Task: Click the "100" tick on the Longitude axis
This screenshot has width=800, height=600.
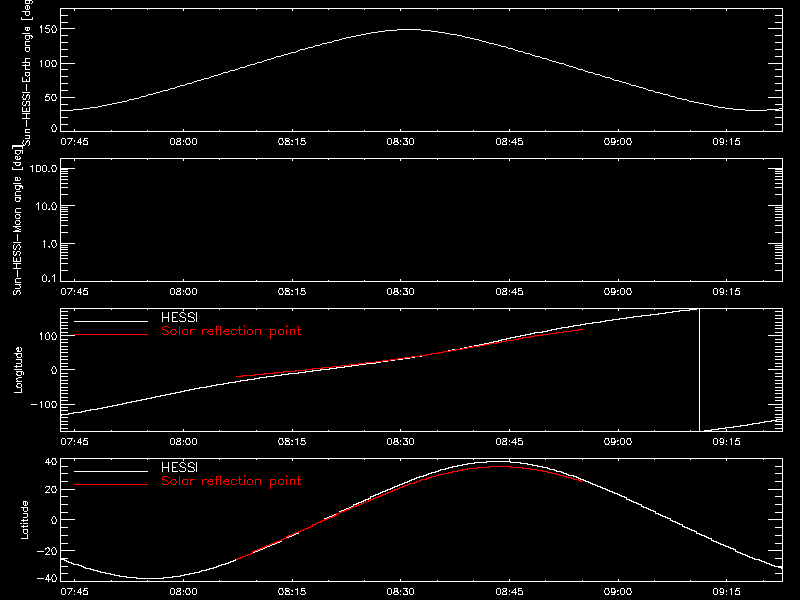Action: pos(48,336)
